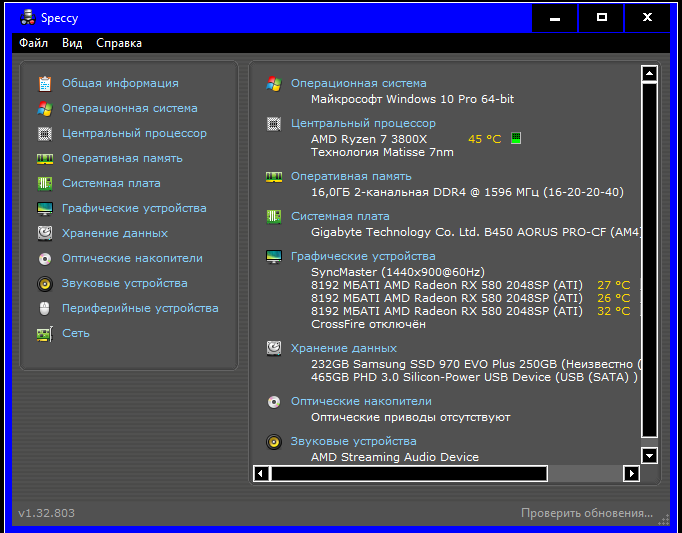Click the hard drive icon in sidebar
The image size is (682, 533).
click(45, 234)
